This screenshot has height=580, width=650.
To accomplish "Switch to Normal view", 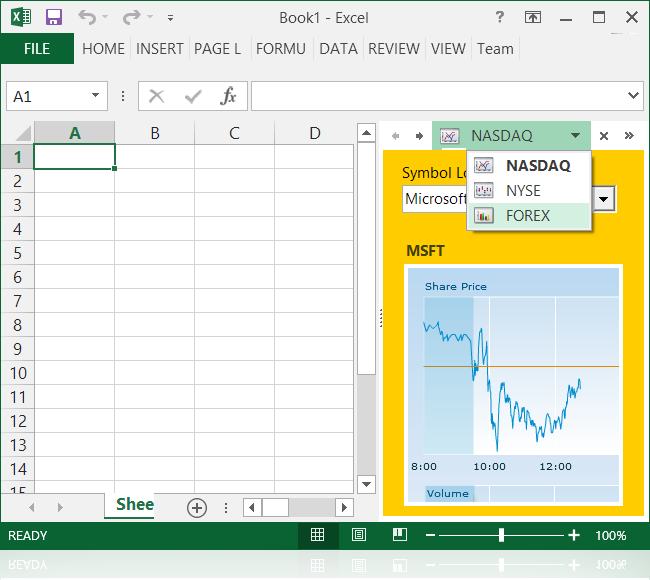I will coord(318,535).
